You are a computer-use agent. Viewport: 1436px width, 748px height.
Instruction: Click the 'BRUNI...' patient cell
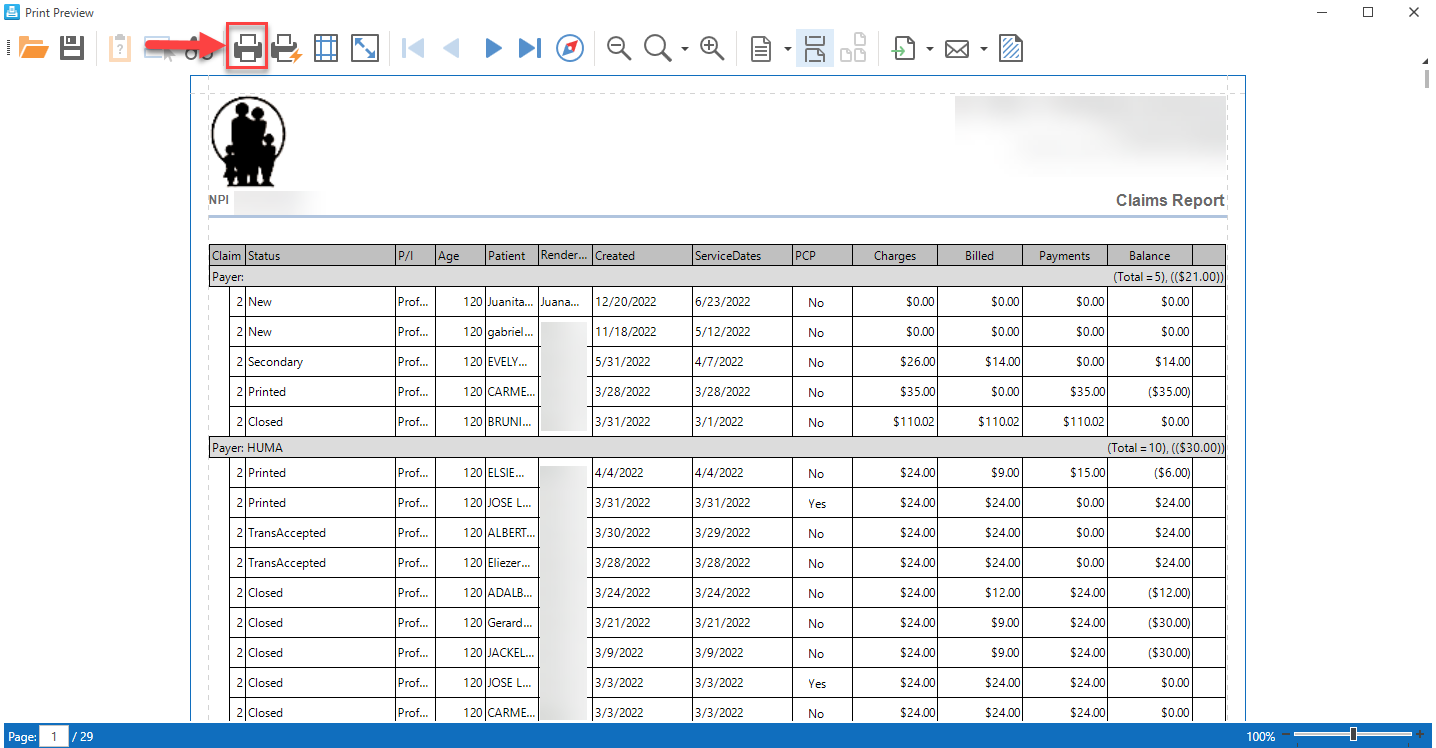(511, 422)
